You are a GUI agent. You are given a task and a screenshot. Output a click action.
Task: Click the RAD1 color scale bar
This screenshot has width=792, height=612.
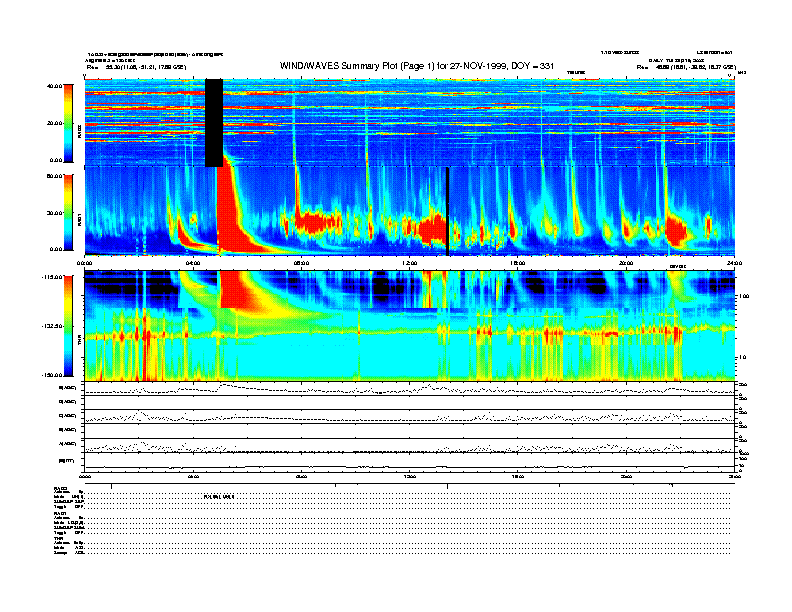(68, 213)
